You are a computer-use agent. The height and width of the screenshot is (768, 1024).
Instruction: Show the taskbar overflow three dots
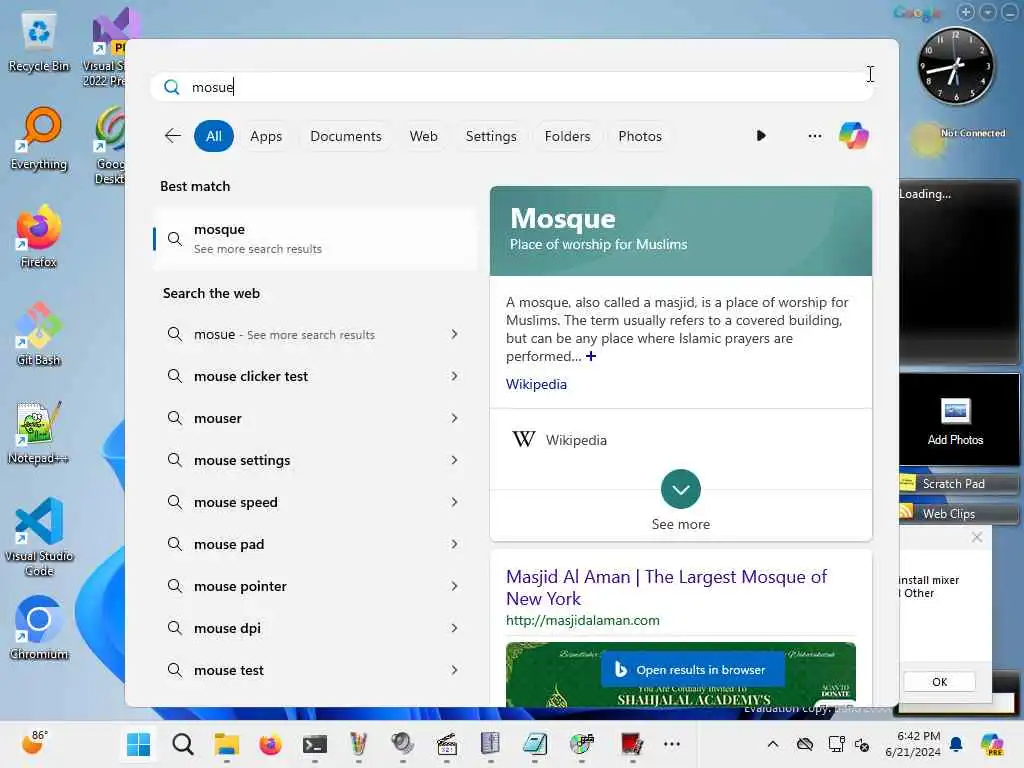click(x=671, y=744)
